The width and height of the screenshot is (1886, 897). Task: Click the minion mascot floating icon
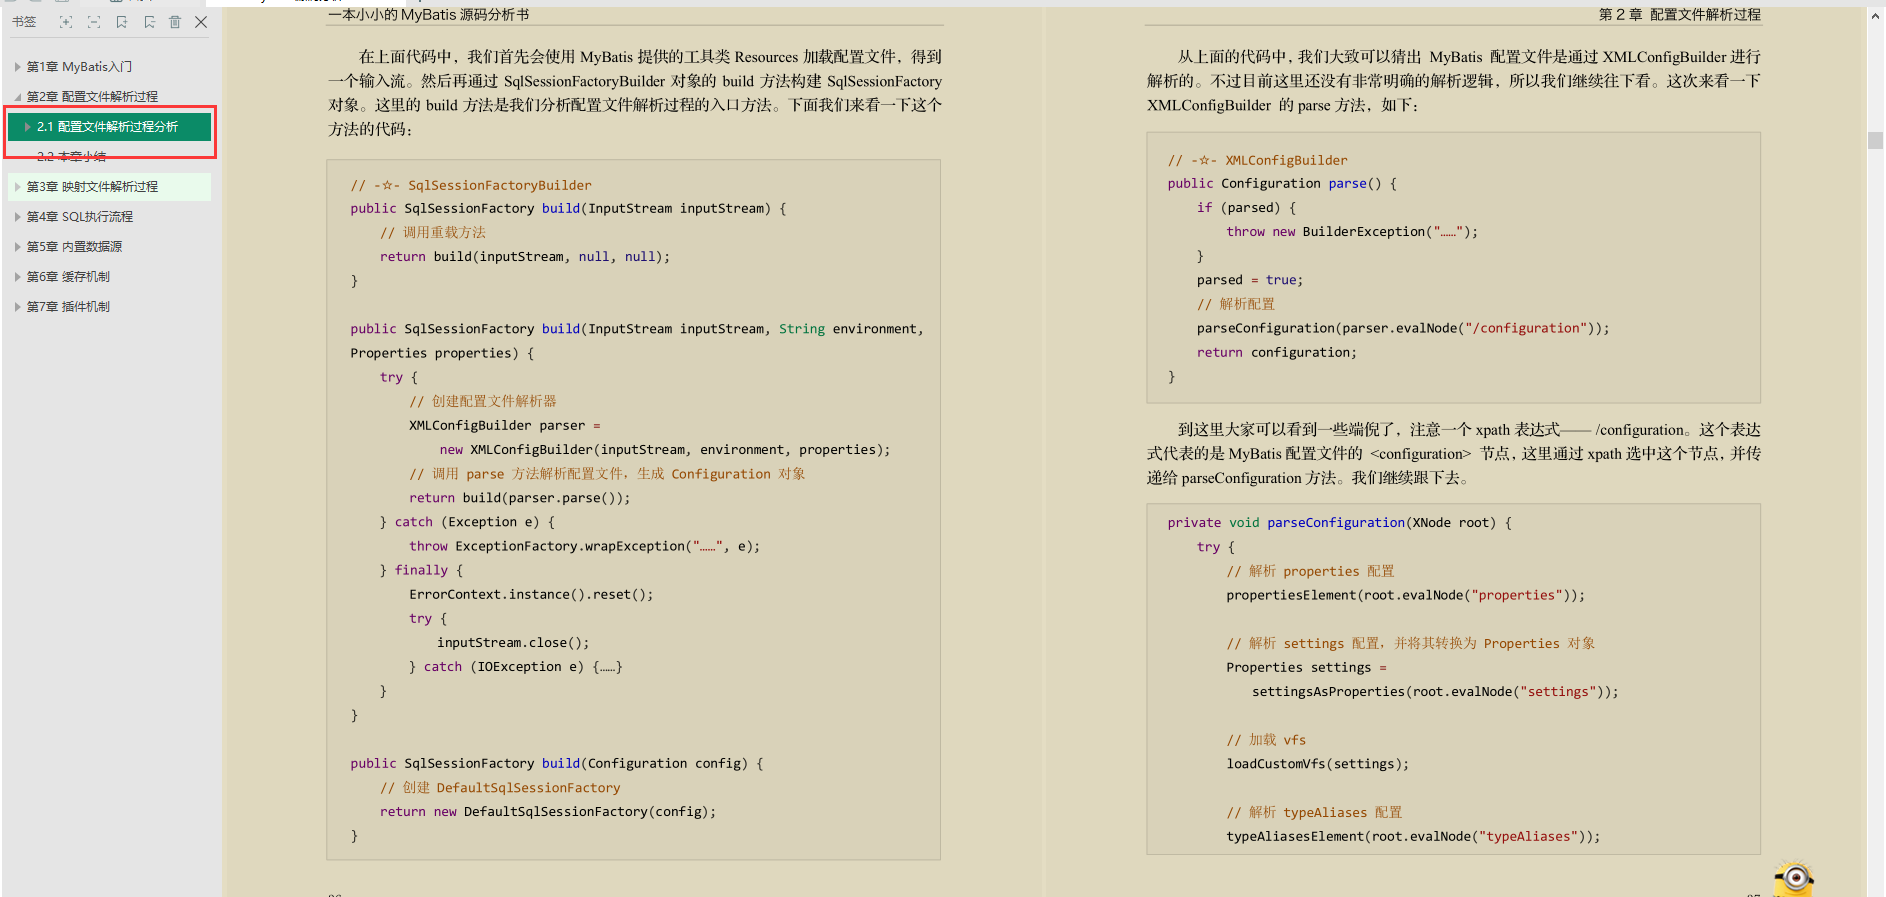coord(1794,879)
